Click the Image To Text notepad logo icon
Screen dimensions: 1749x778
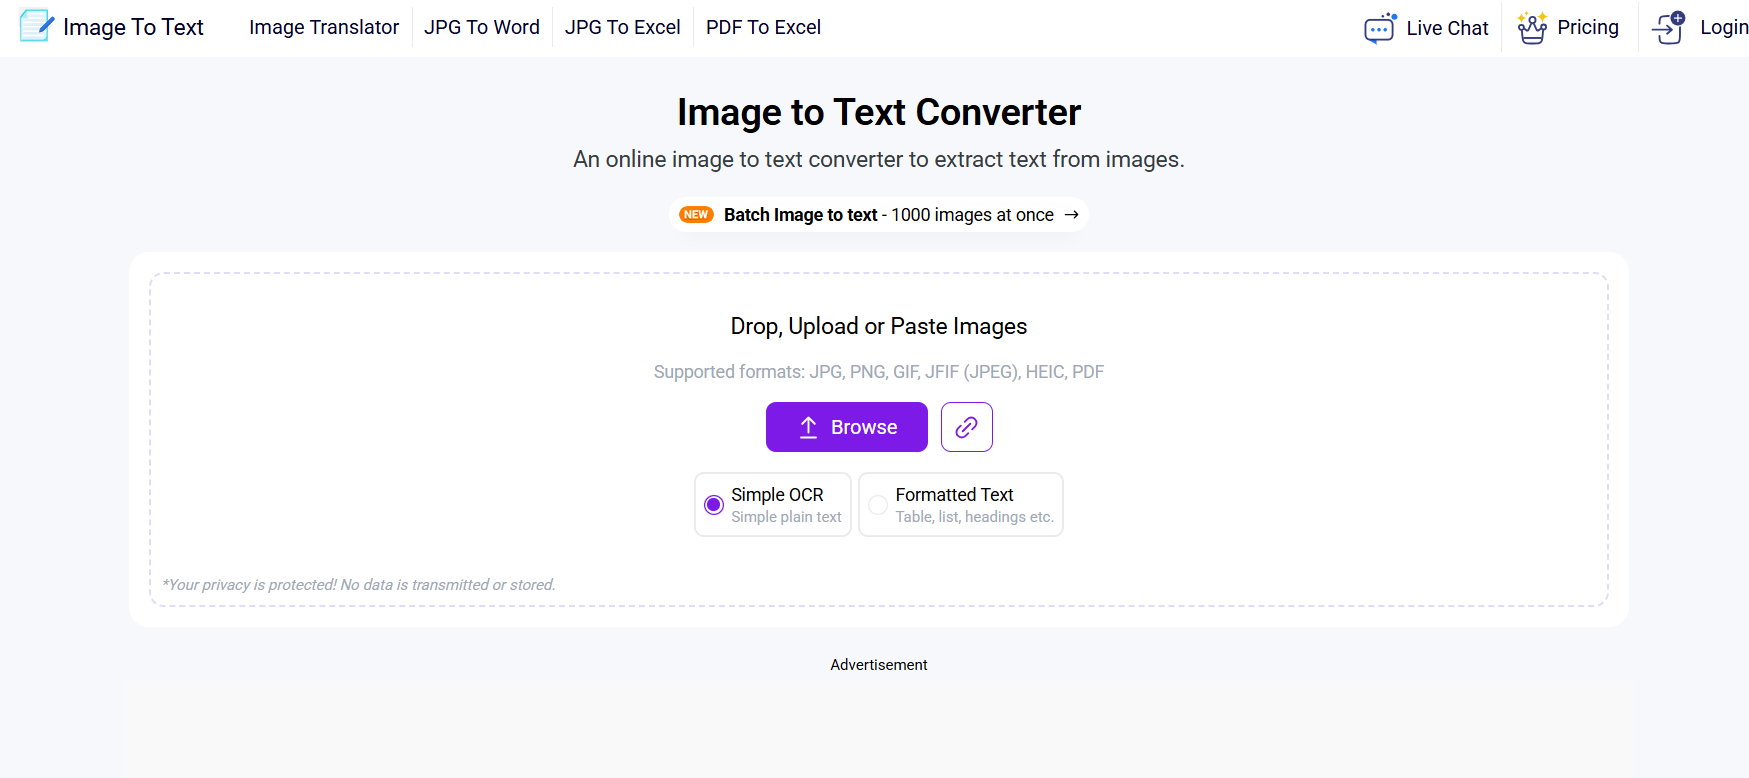click(37, 26)
